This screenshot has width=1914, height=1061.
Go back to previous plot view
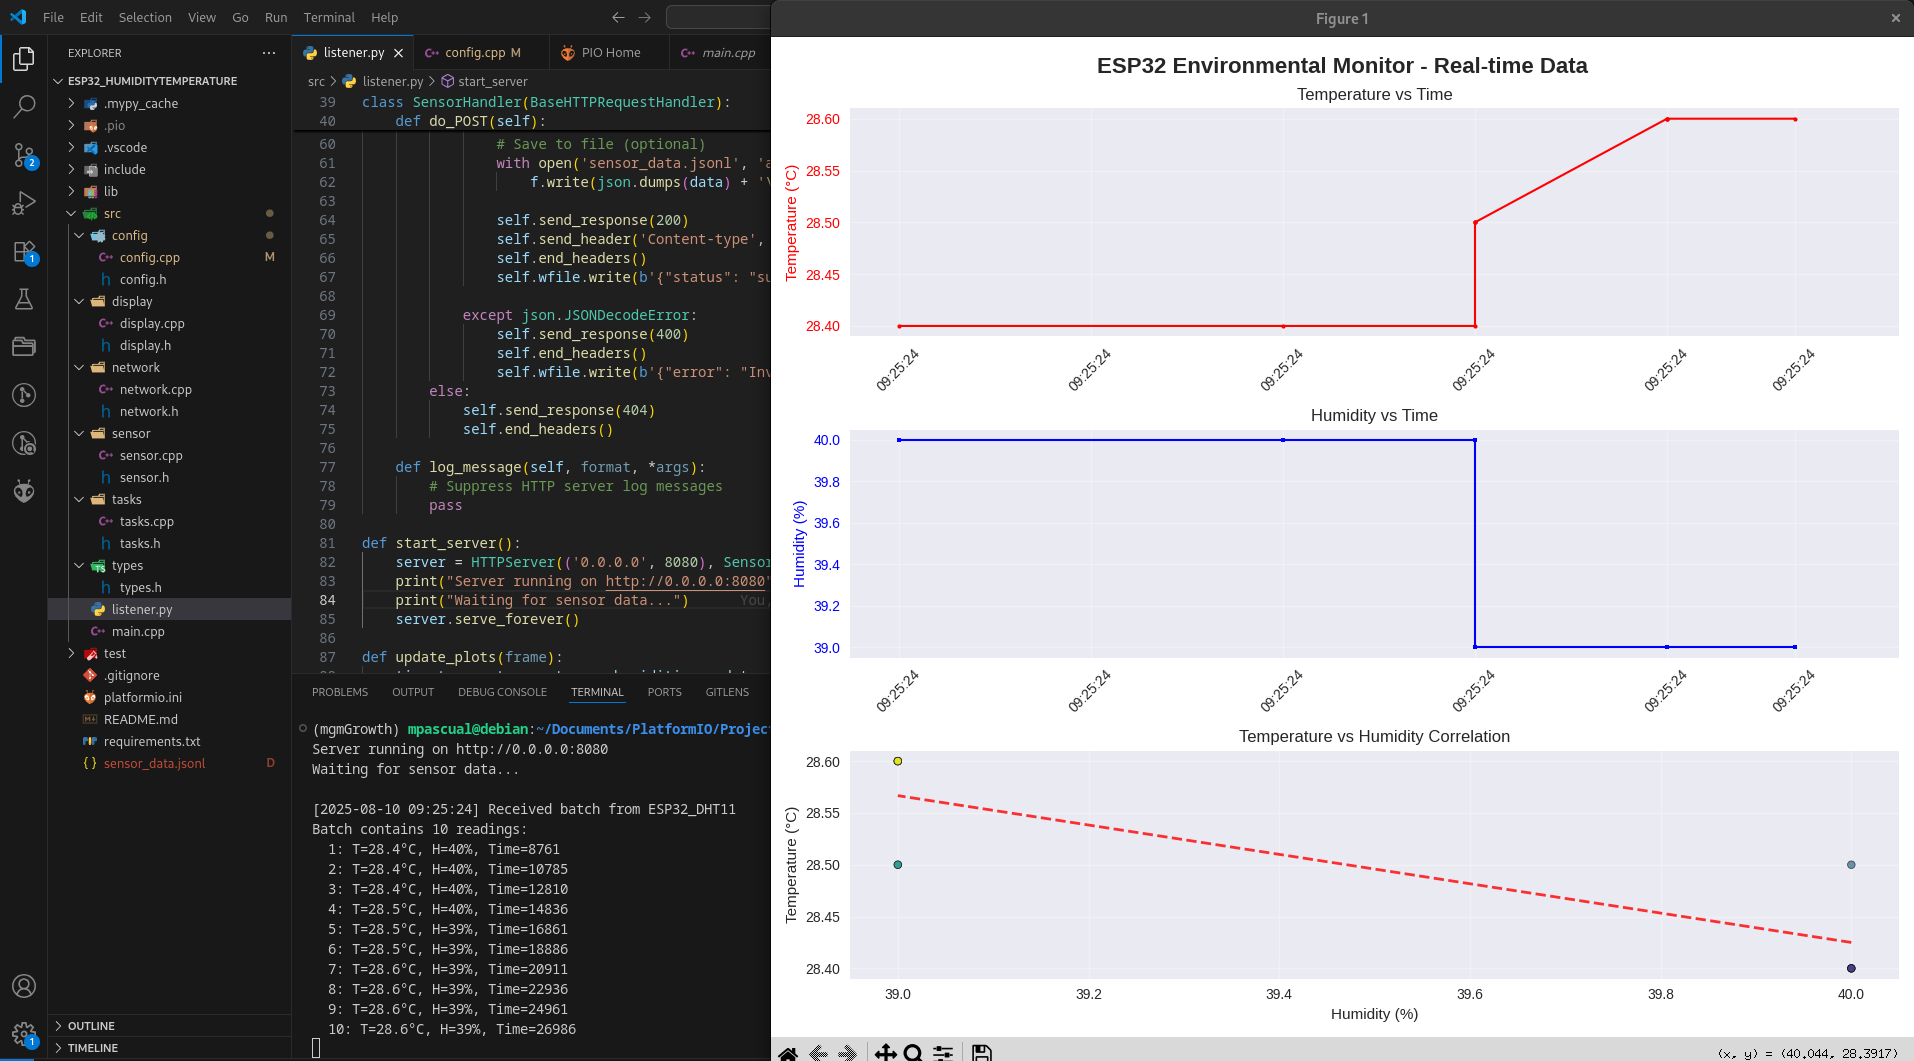click(818, 1052)
